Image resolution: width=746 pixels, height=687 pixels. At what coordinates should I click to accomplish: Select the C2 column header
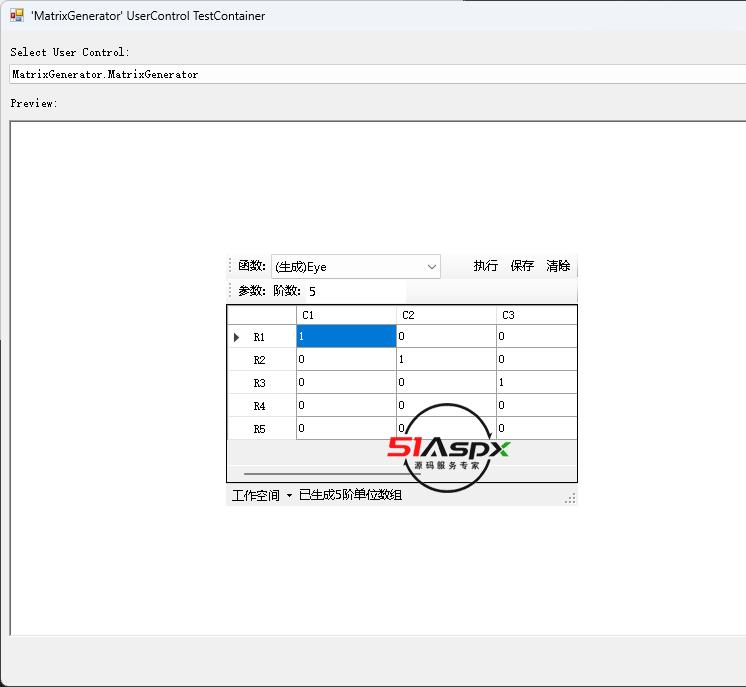click(x=446, y=315)
